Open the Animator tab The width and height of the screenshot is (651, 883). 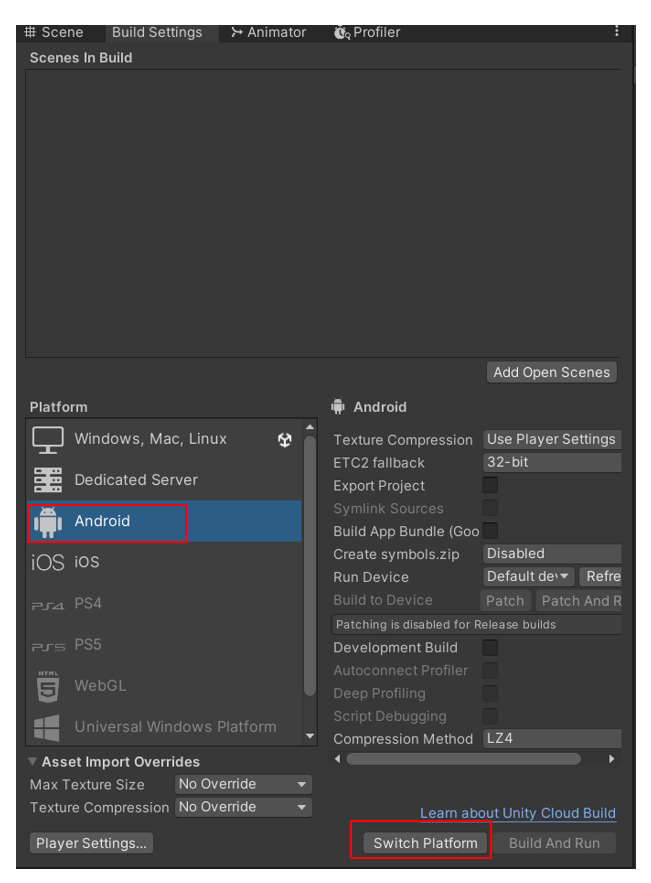click(x=269, y=33)
